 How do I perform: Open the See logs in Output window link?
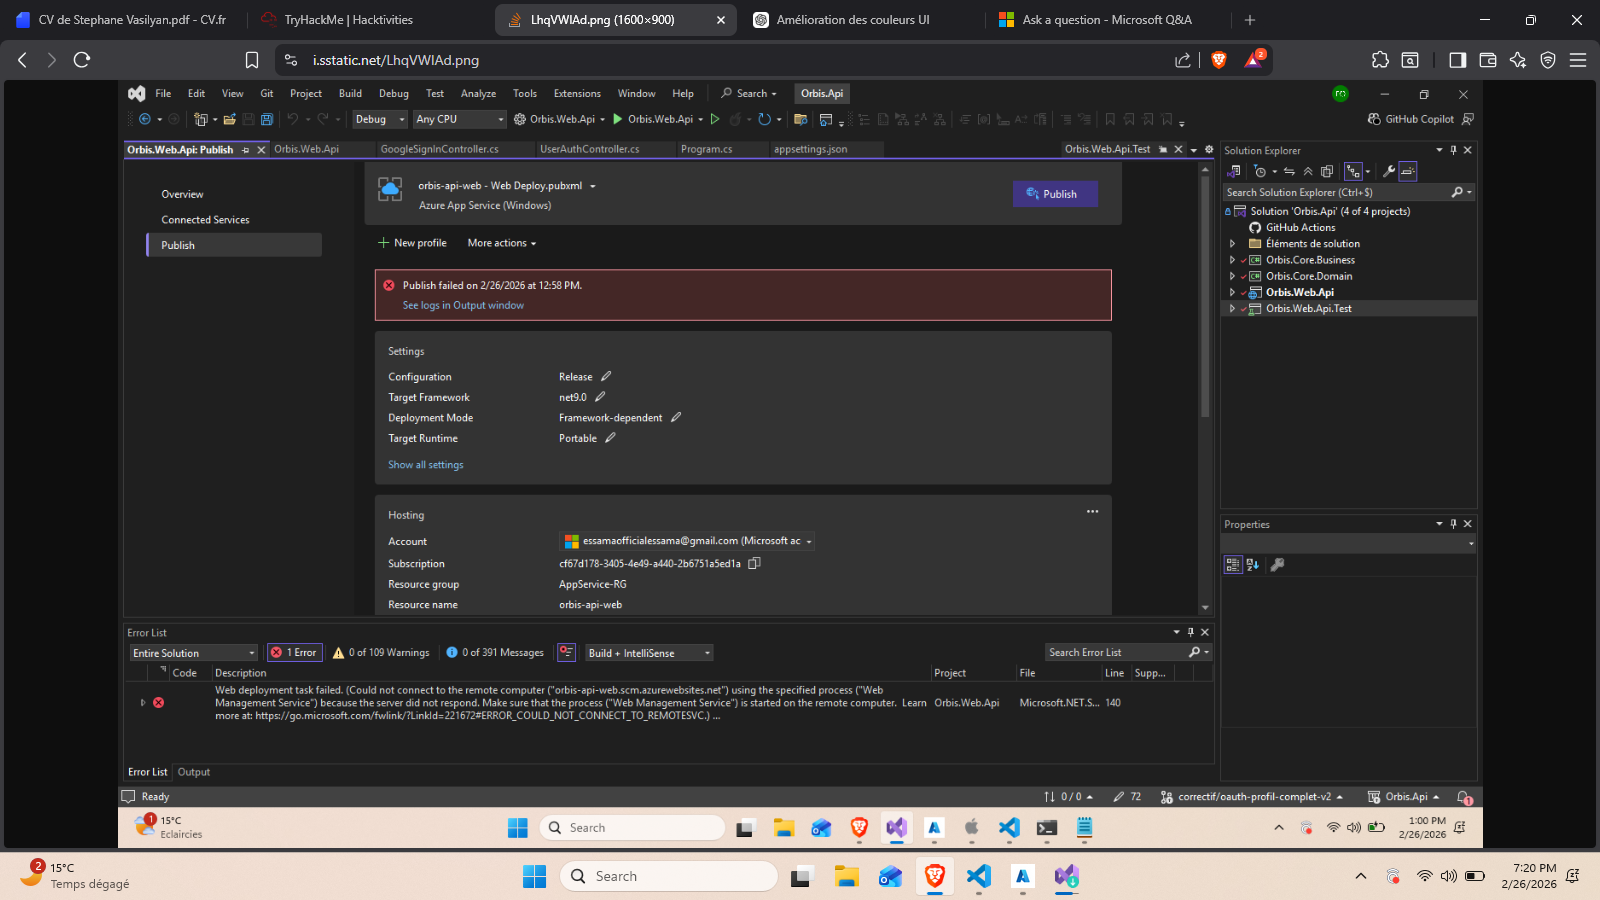click(x=463, y=306)
